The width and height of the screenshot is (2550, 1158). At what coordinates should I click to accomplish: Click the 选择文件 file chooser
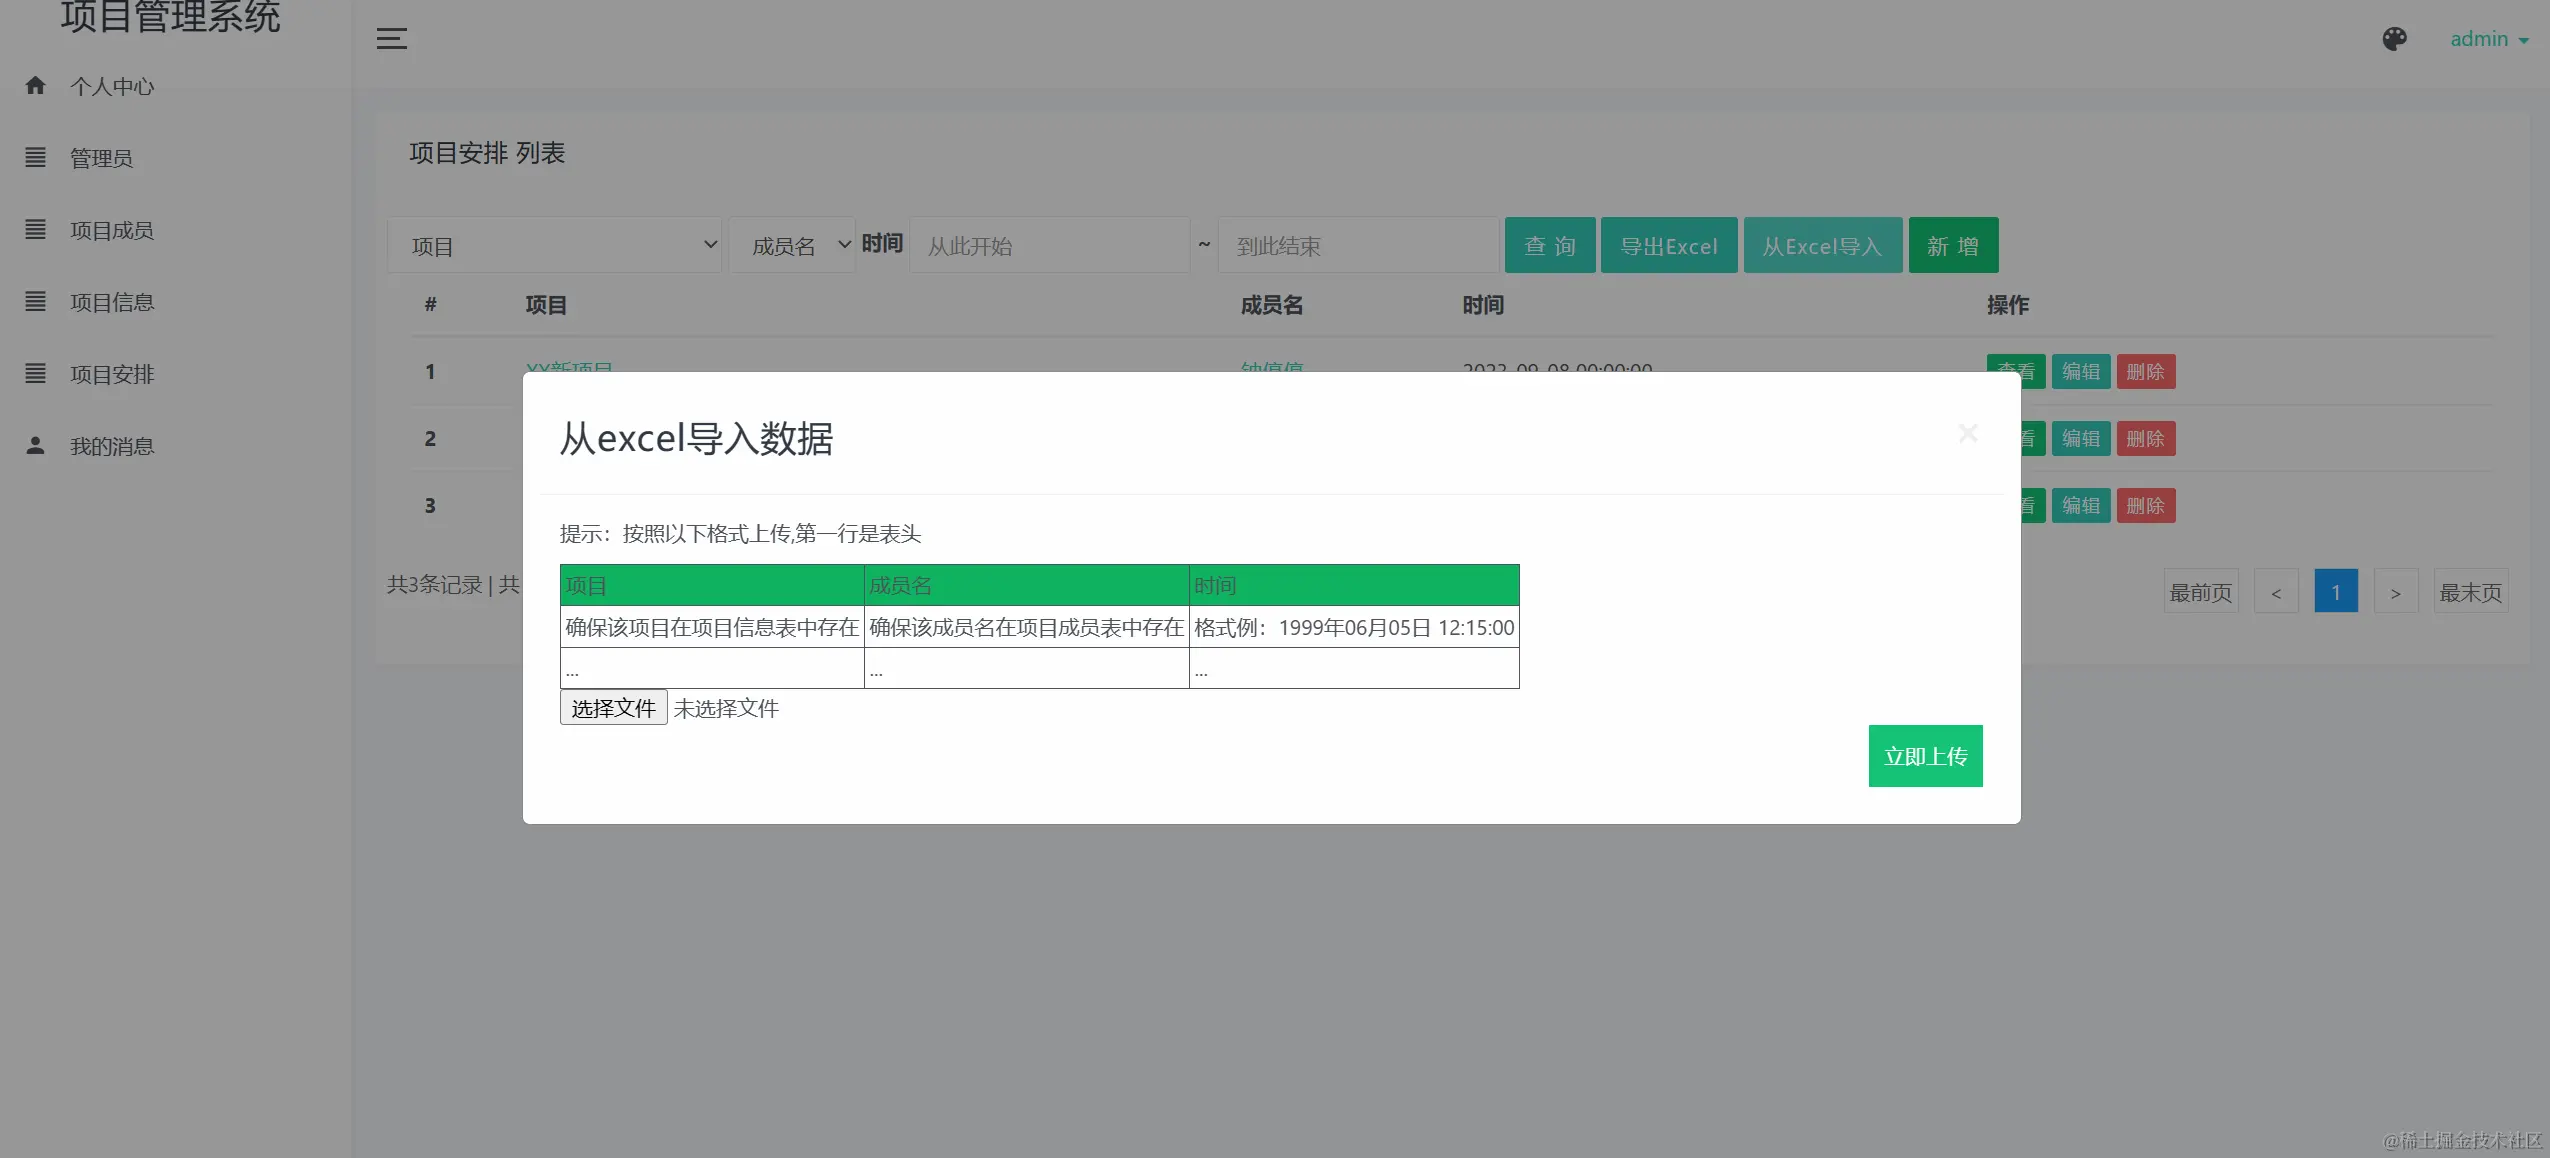(612, 707)
